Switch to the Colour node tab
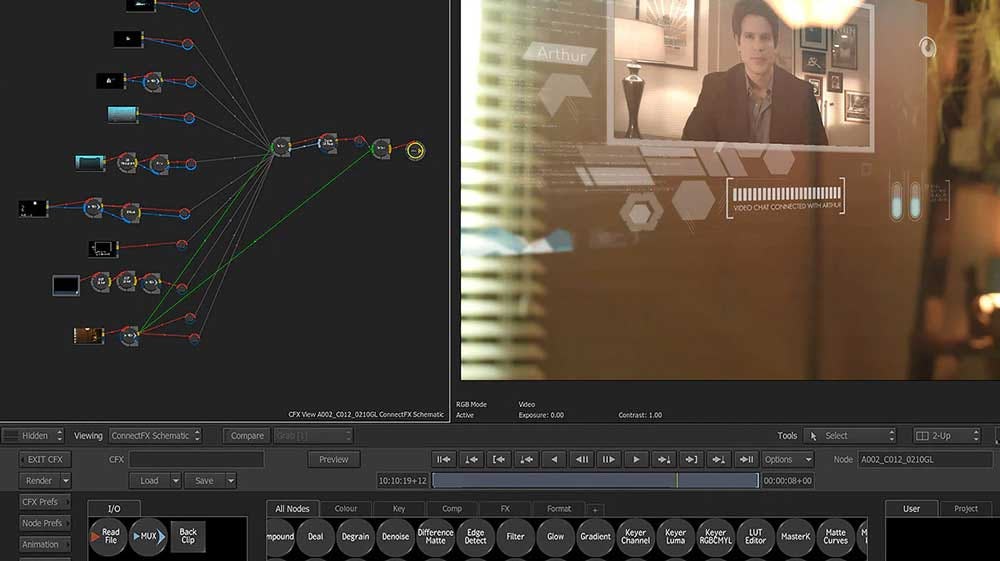Screen dimensions: 1000x561 (x=345, y=509)
